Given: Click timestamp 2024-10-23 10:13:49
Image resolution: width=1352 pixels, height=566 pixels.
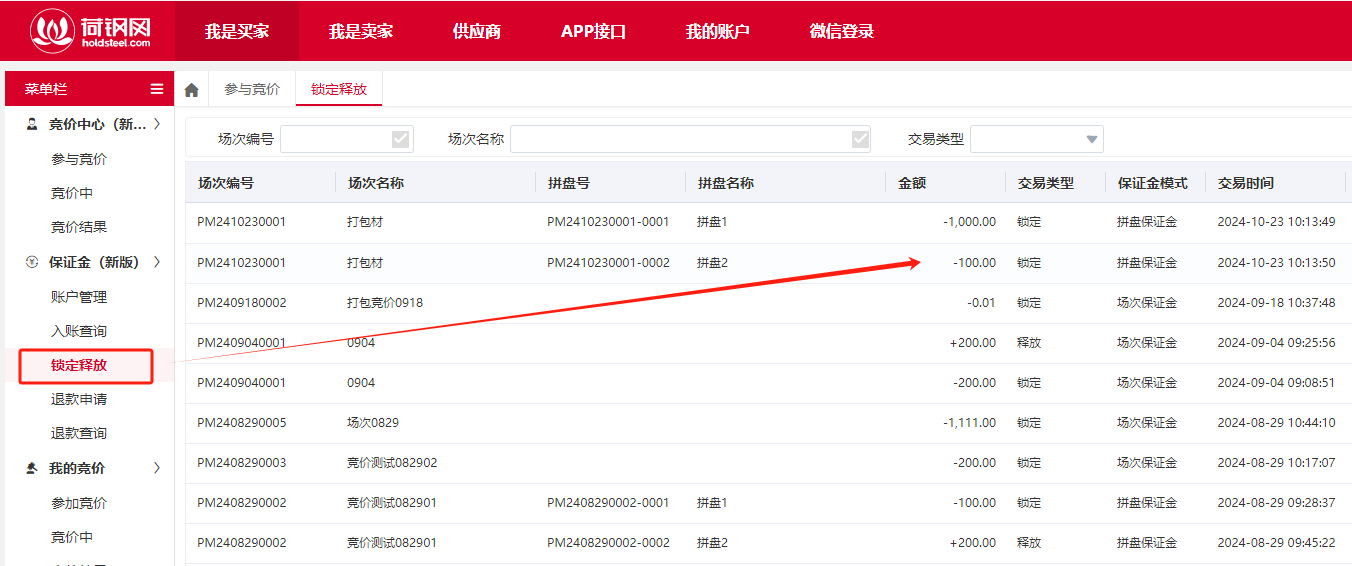Looking at the screenshot, I should (1276, 222).
